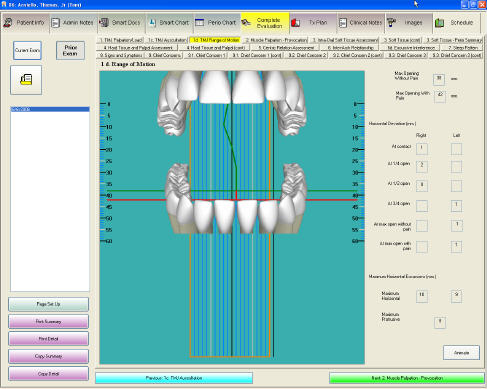The width and height of the screenshot is (487, 389).
Task: Click the Maximum Protrusive value field
Action: click(x=440, y=322)
